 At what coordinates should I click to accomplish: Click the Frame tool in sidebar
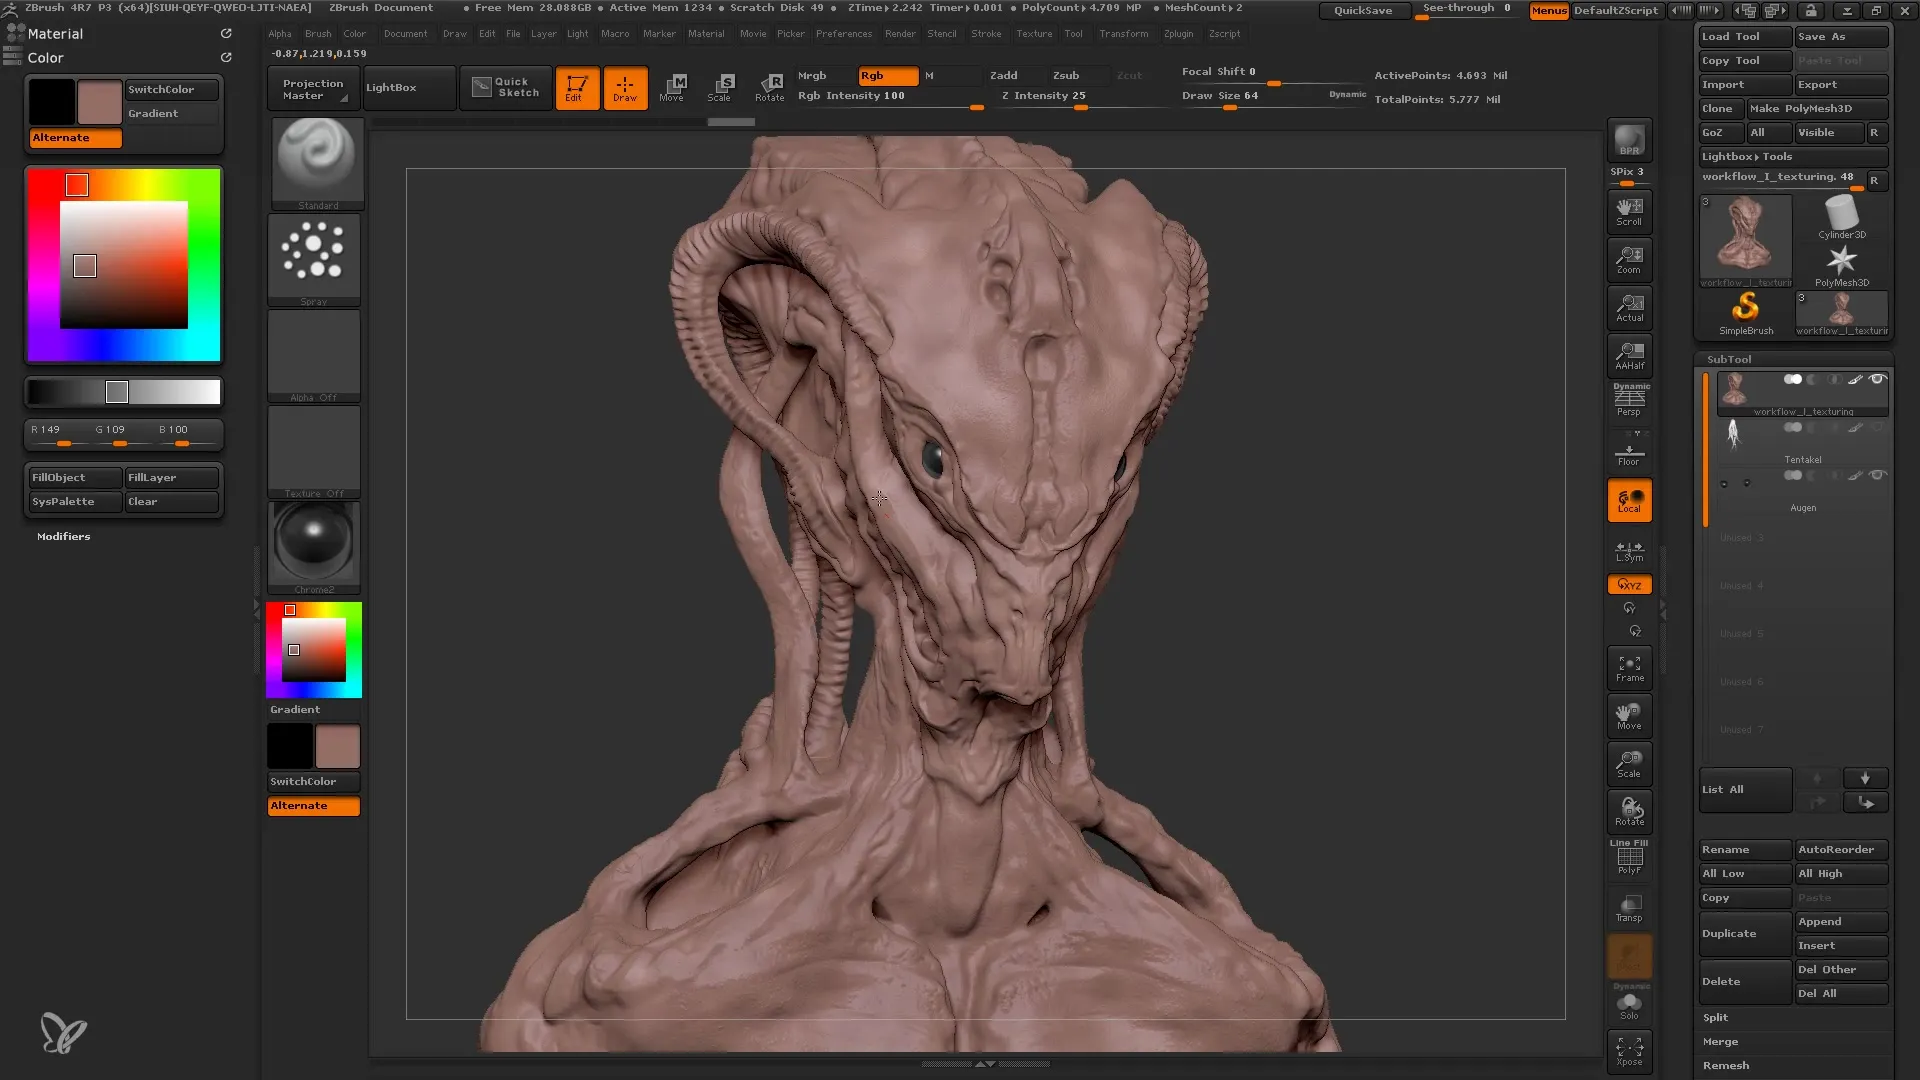click(x=1629, y=667)
